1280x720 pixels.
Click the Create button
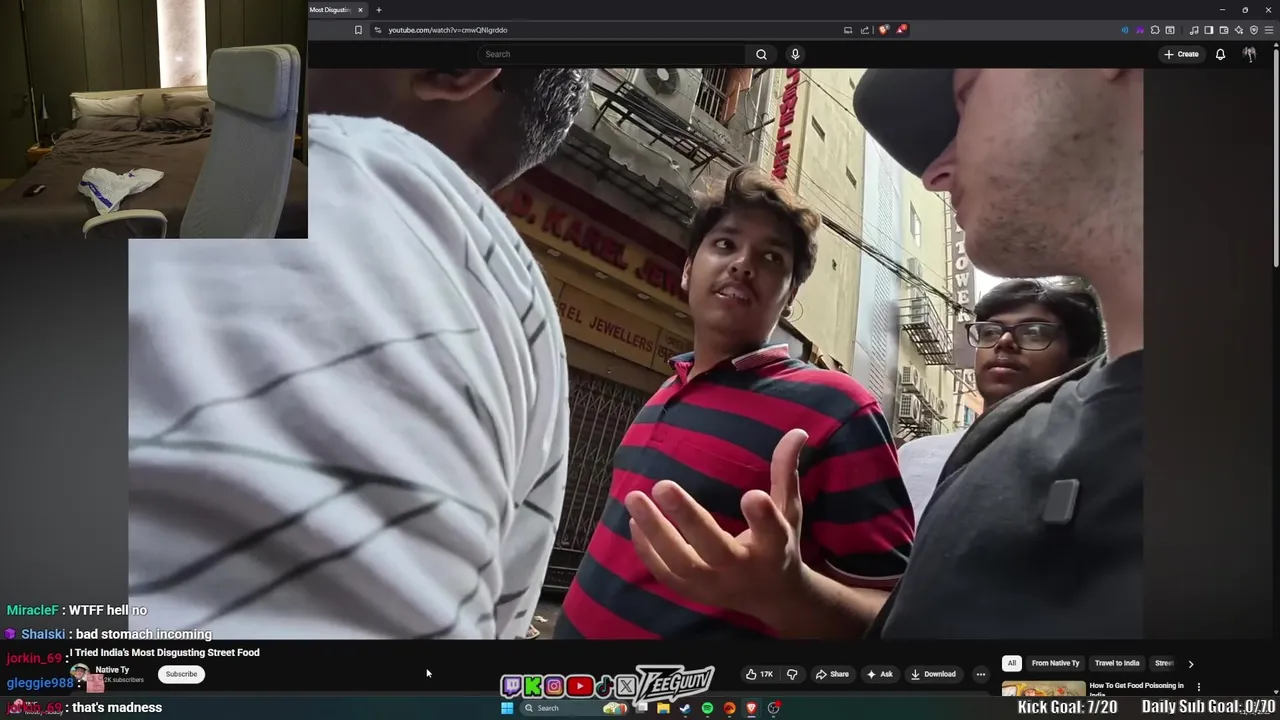coord(1181,54)
